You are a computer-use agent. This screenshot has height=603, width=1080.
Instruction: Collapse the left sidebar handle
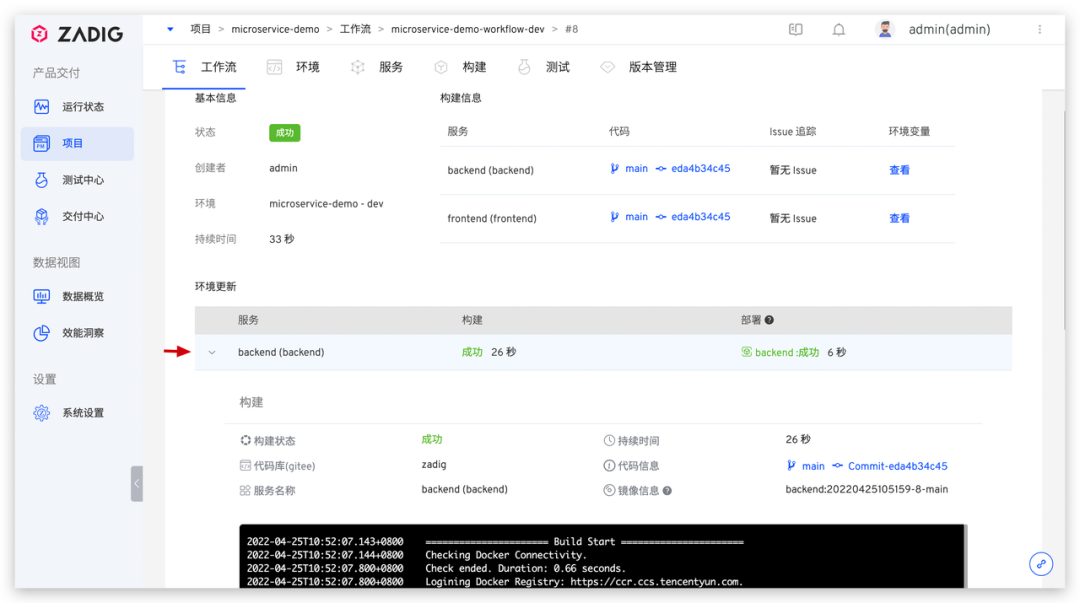(x=136, y=483)
